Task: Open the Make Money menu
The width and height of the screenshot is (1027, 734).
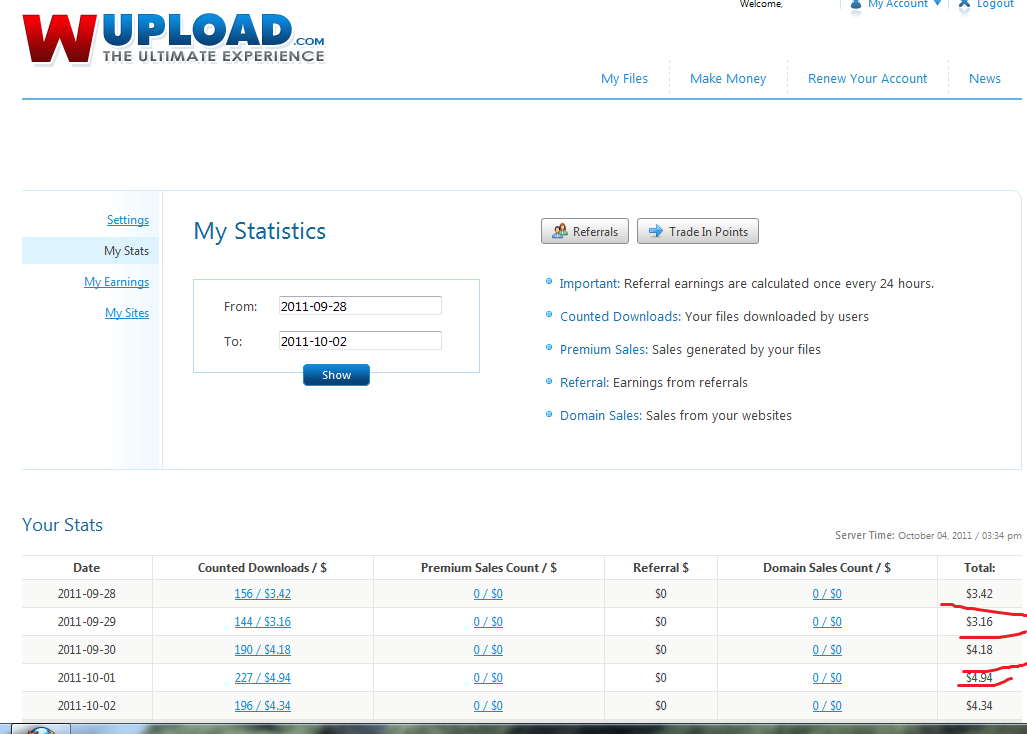Action: (728, 79)
